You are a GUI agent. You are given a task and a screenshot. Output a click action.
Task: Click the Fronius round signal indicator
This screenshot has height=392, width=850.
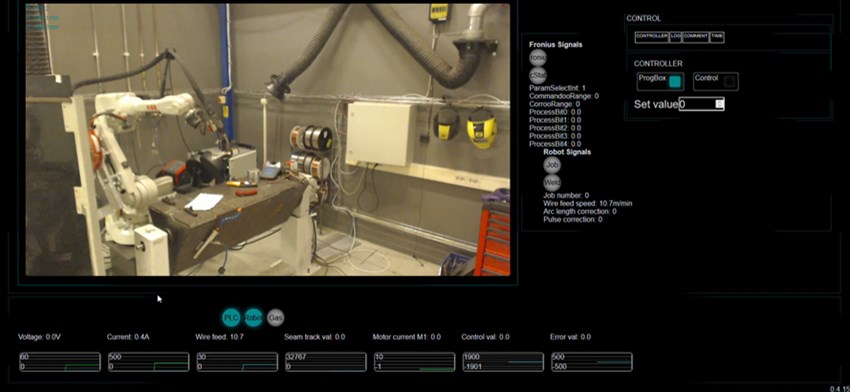538,58
